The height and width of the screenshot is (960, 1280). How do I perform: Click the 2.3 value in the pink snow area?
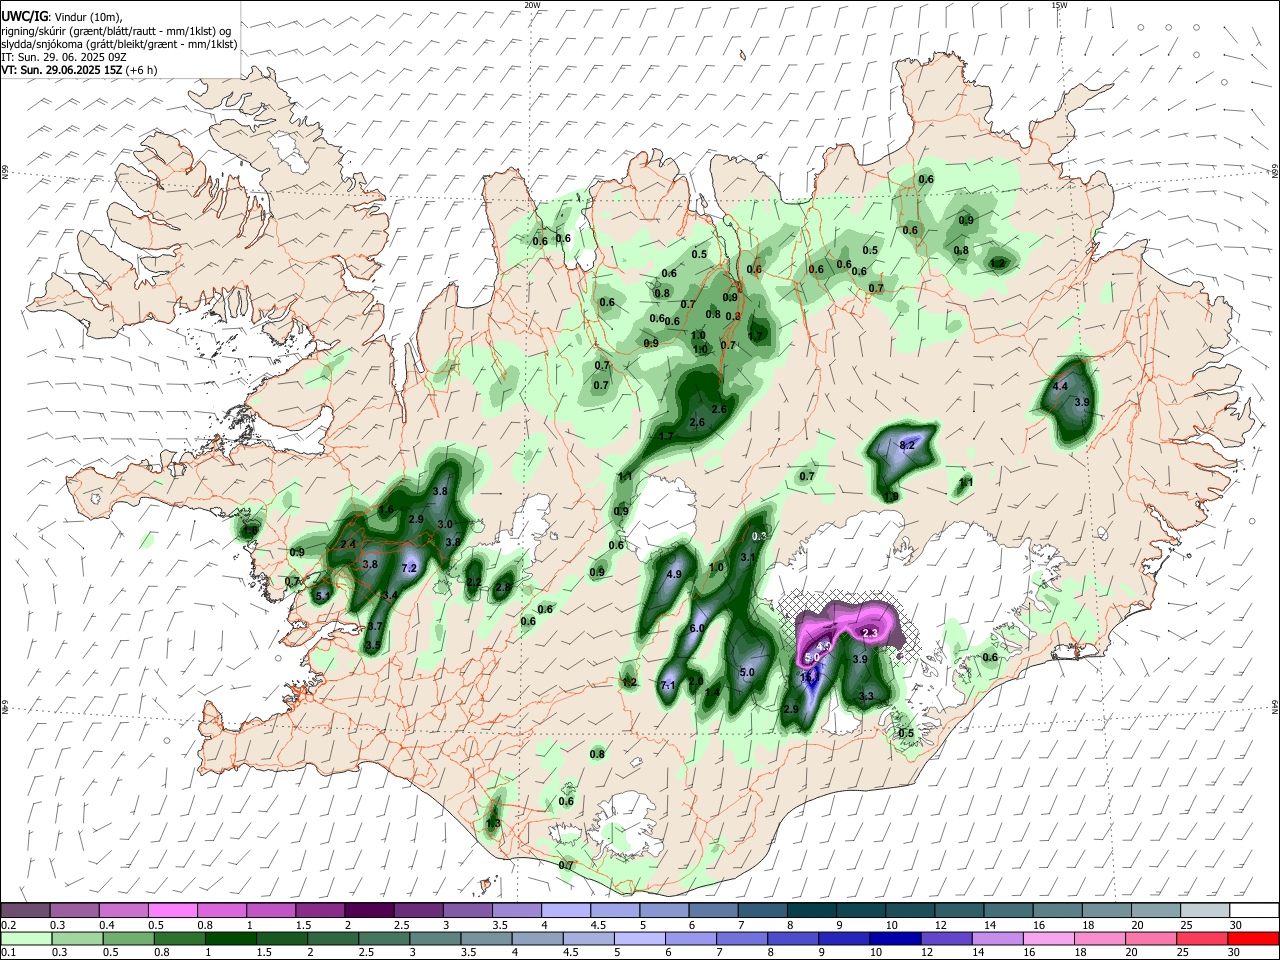870,633
